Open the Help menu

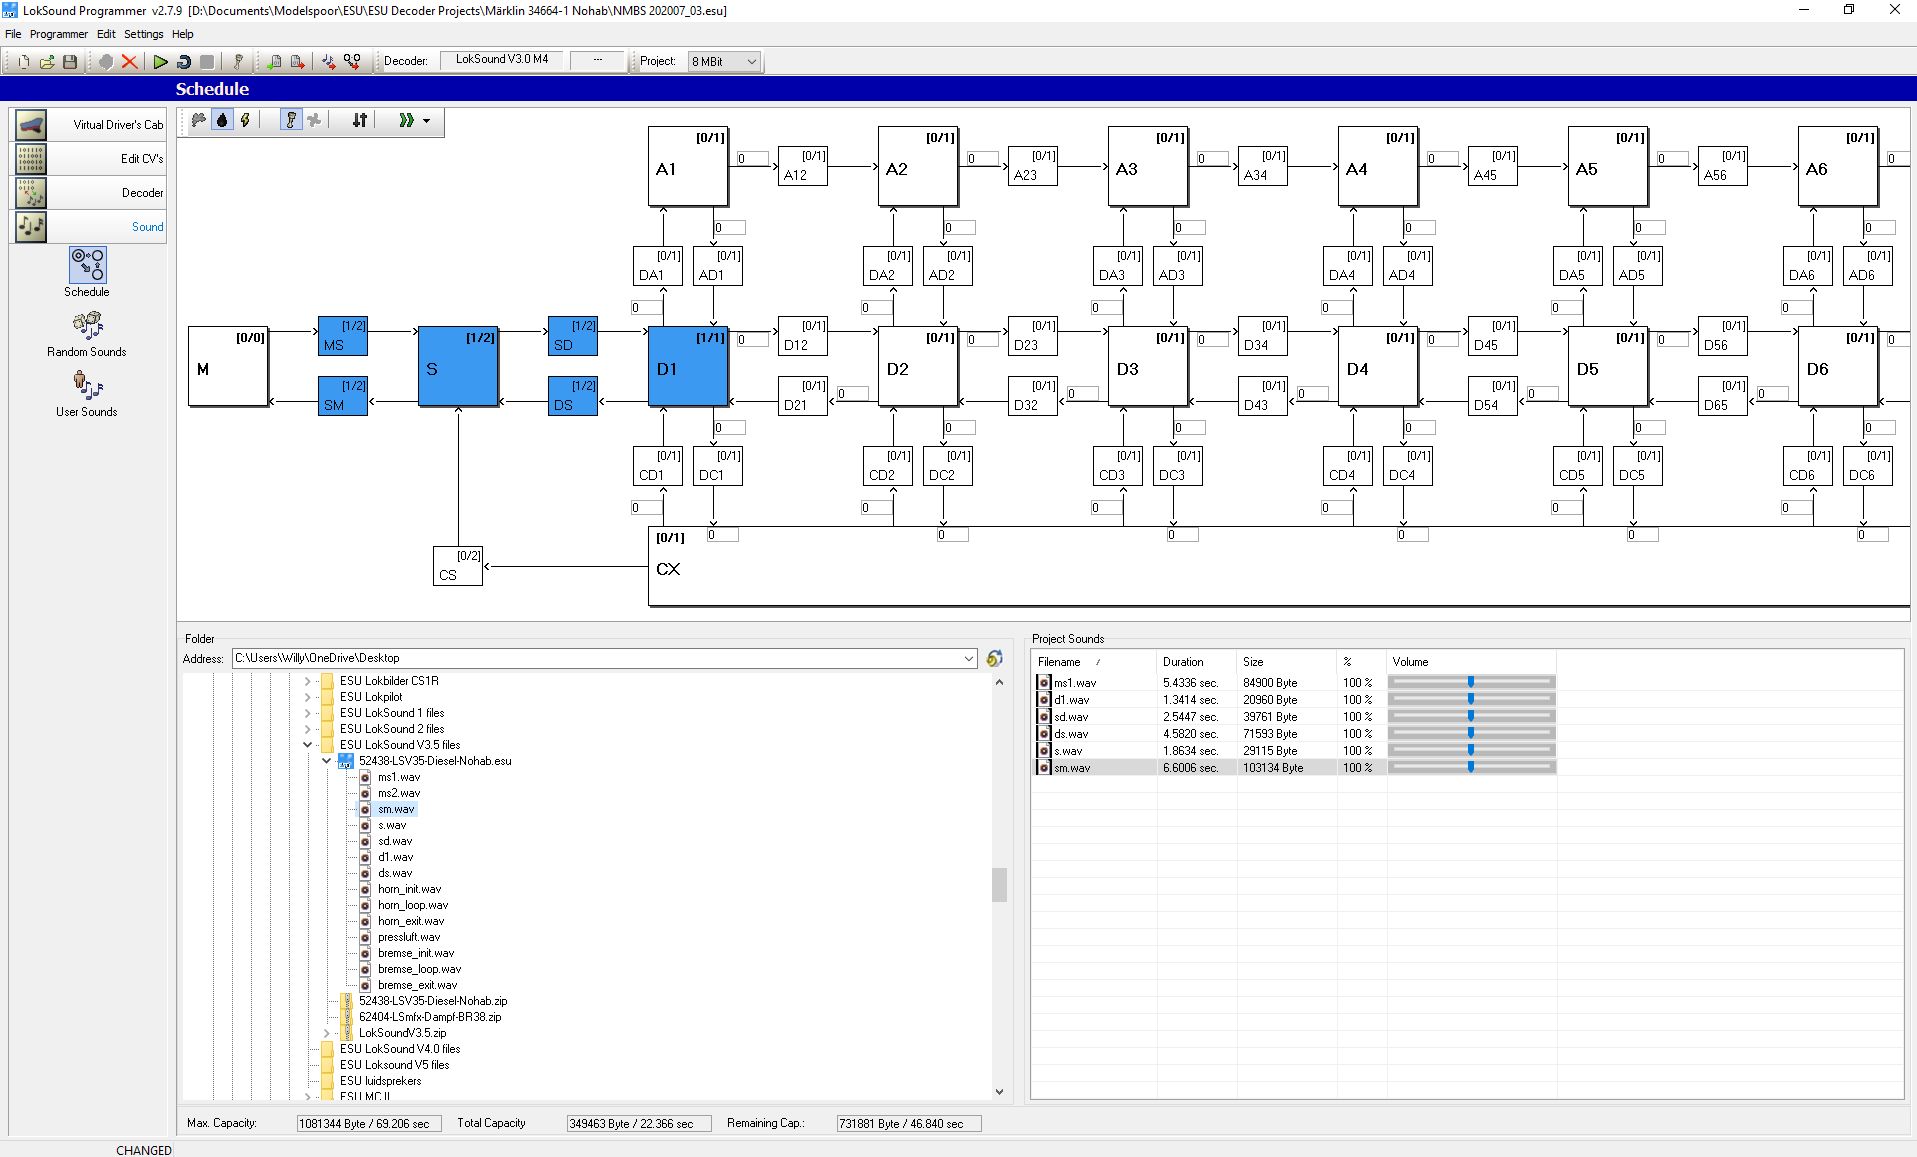click(x=183, y=34)
